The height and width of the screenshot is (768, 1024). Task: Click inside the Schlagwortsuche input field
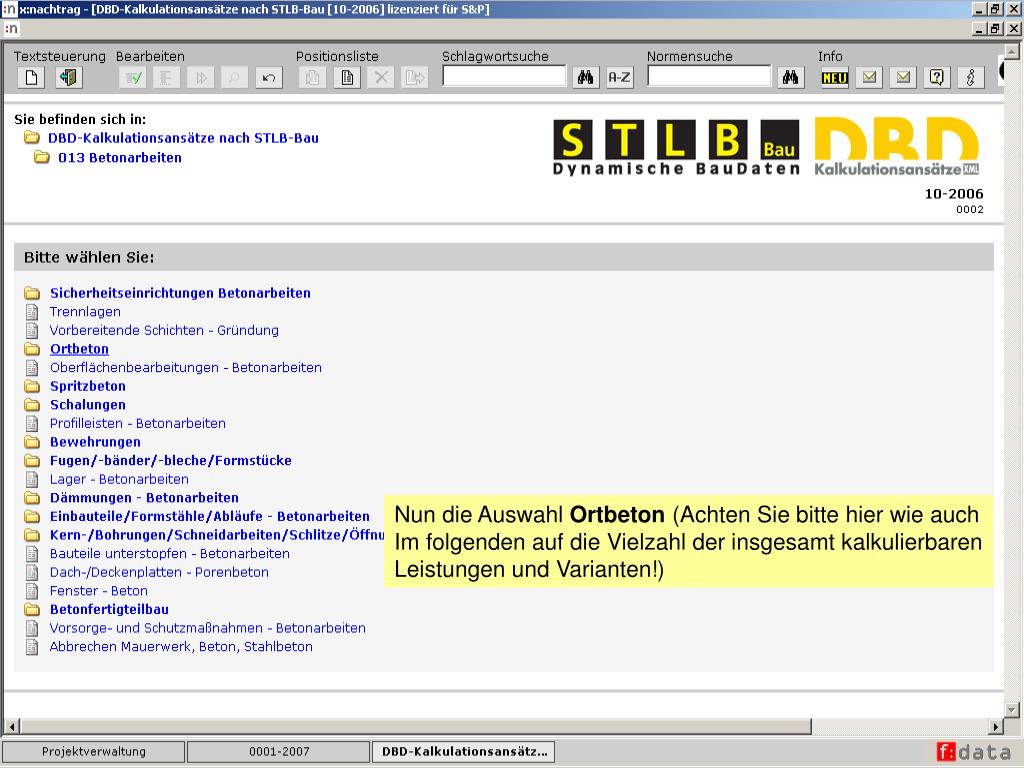pyautogui.click(x=504, y=76)
